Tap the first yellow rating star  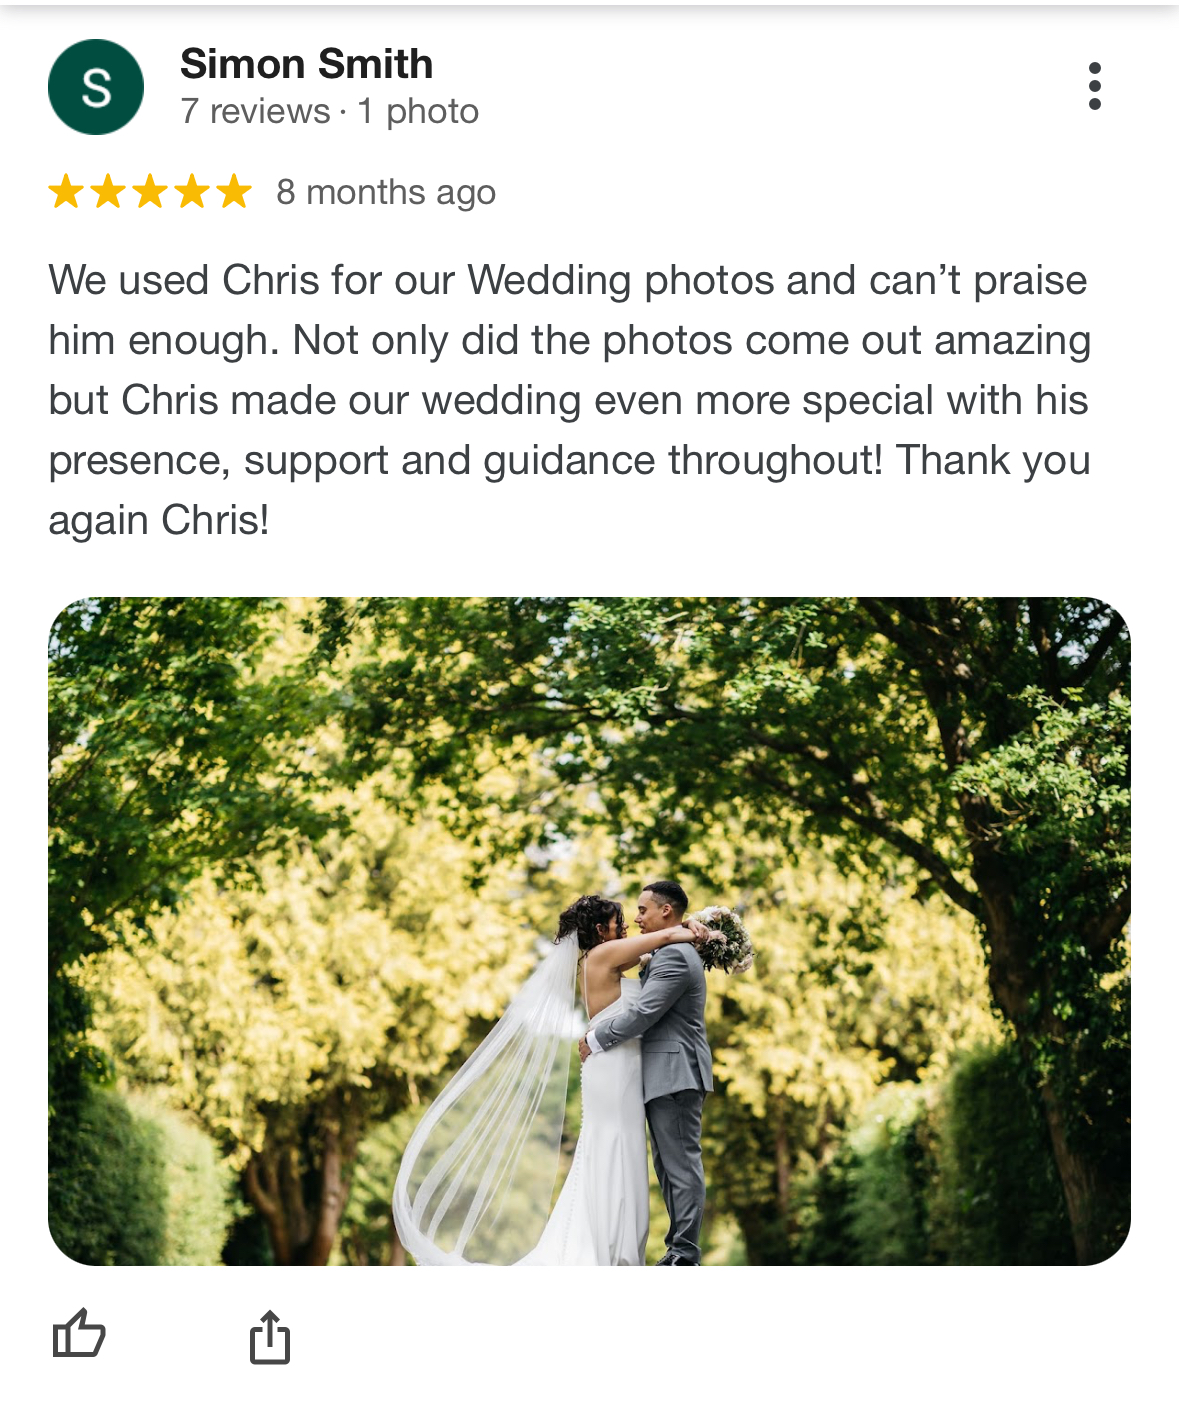pyautogui.click(x=66, y=191)
